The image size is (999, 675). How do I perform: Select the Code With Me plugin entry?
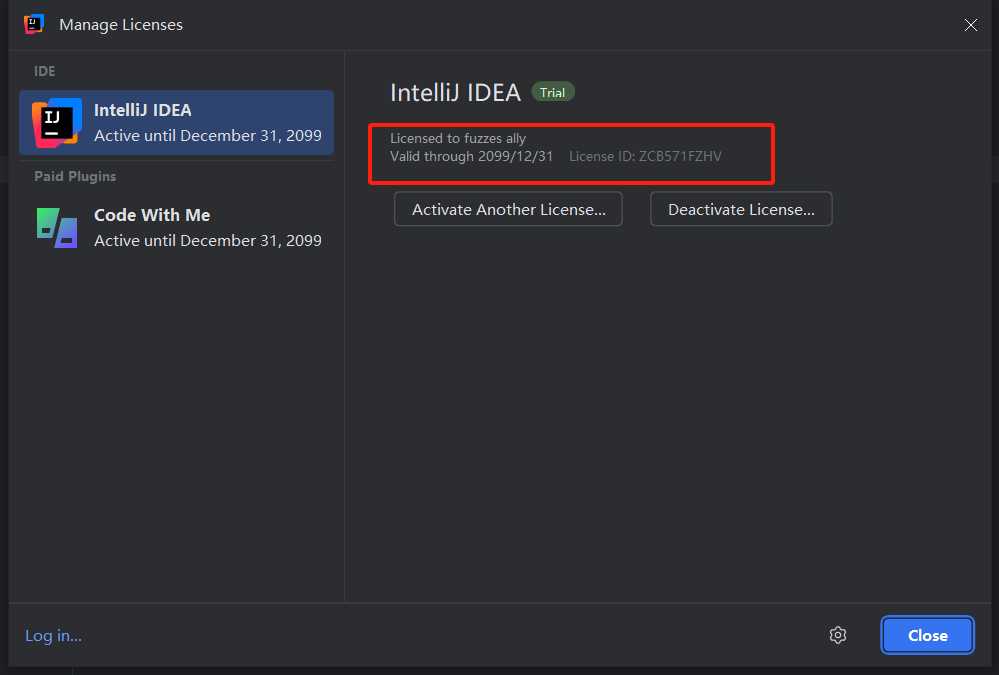(x=176, y=228)
